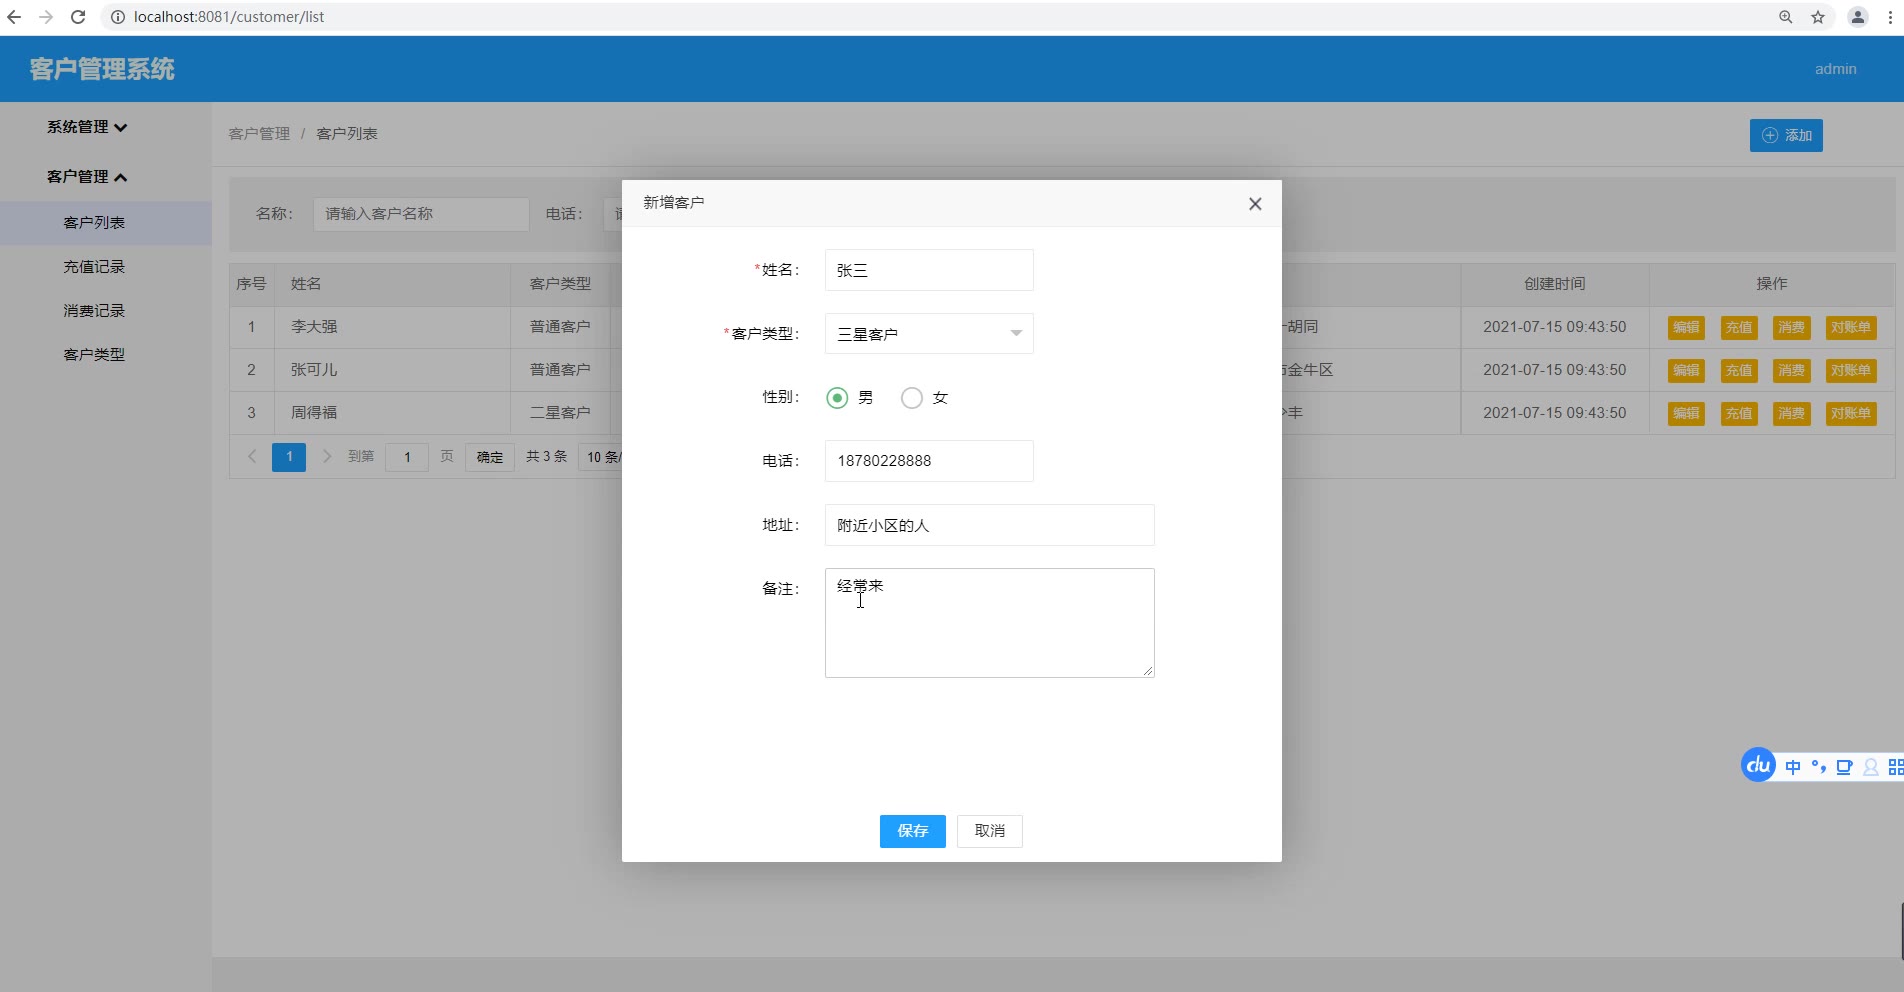
Task: Click the browser address bar URL
Action: pyautogui.click(x=229, y=17)
